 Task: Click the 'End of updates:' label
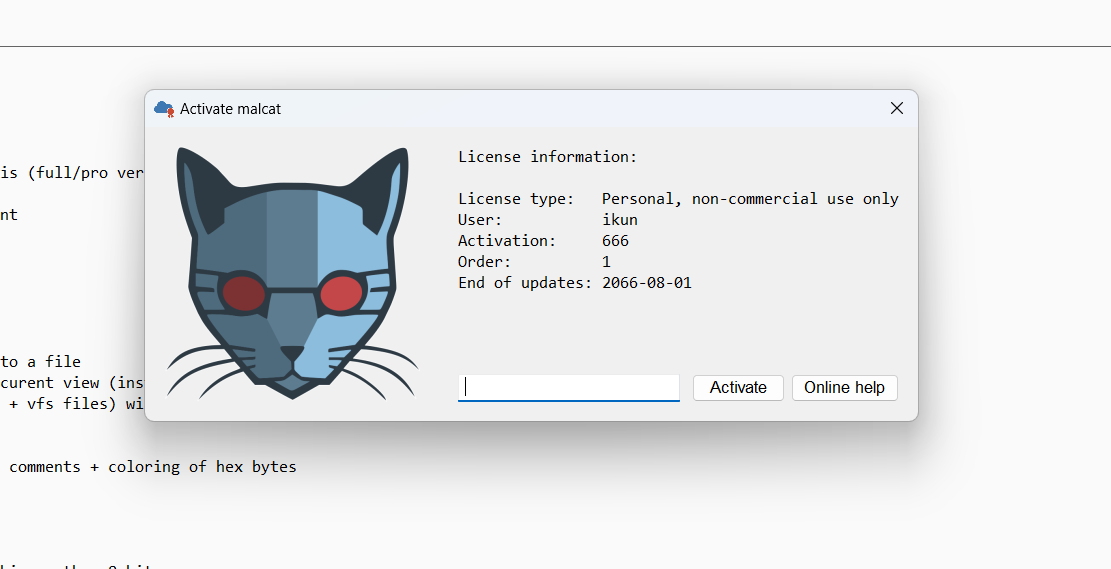[524, 283]
